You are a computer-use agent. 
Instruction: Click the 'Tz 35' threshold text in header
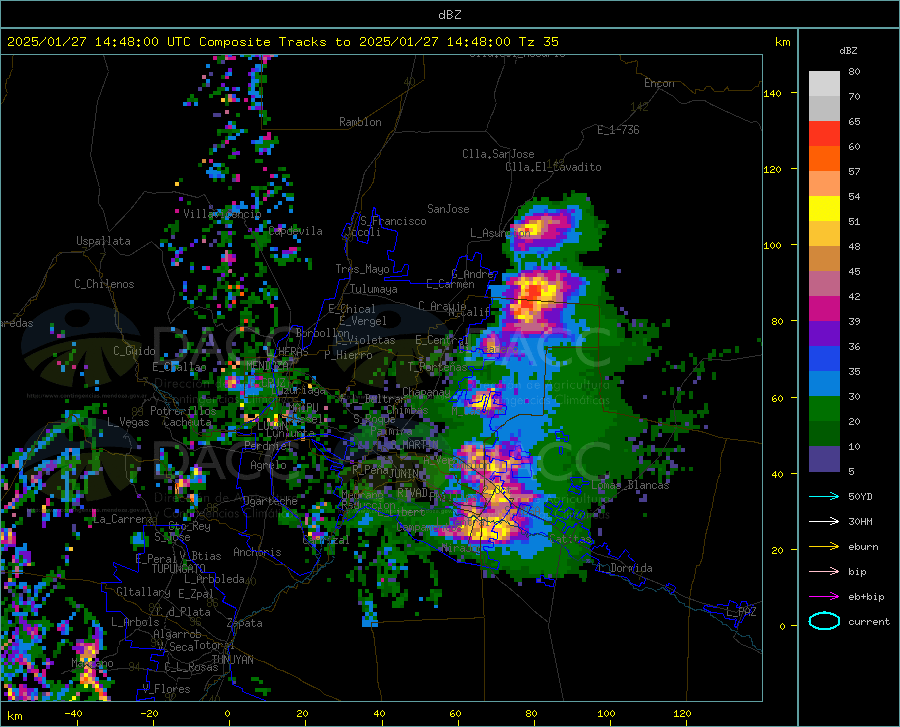click(538, 42)
